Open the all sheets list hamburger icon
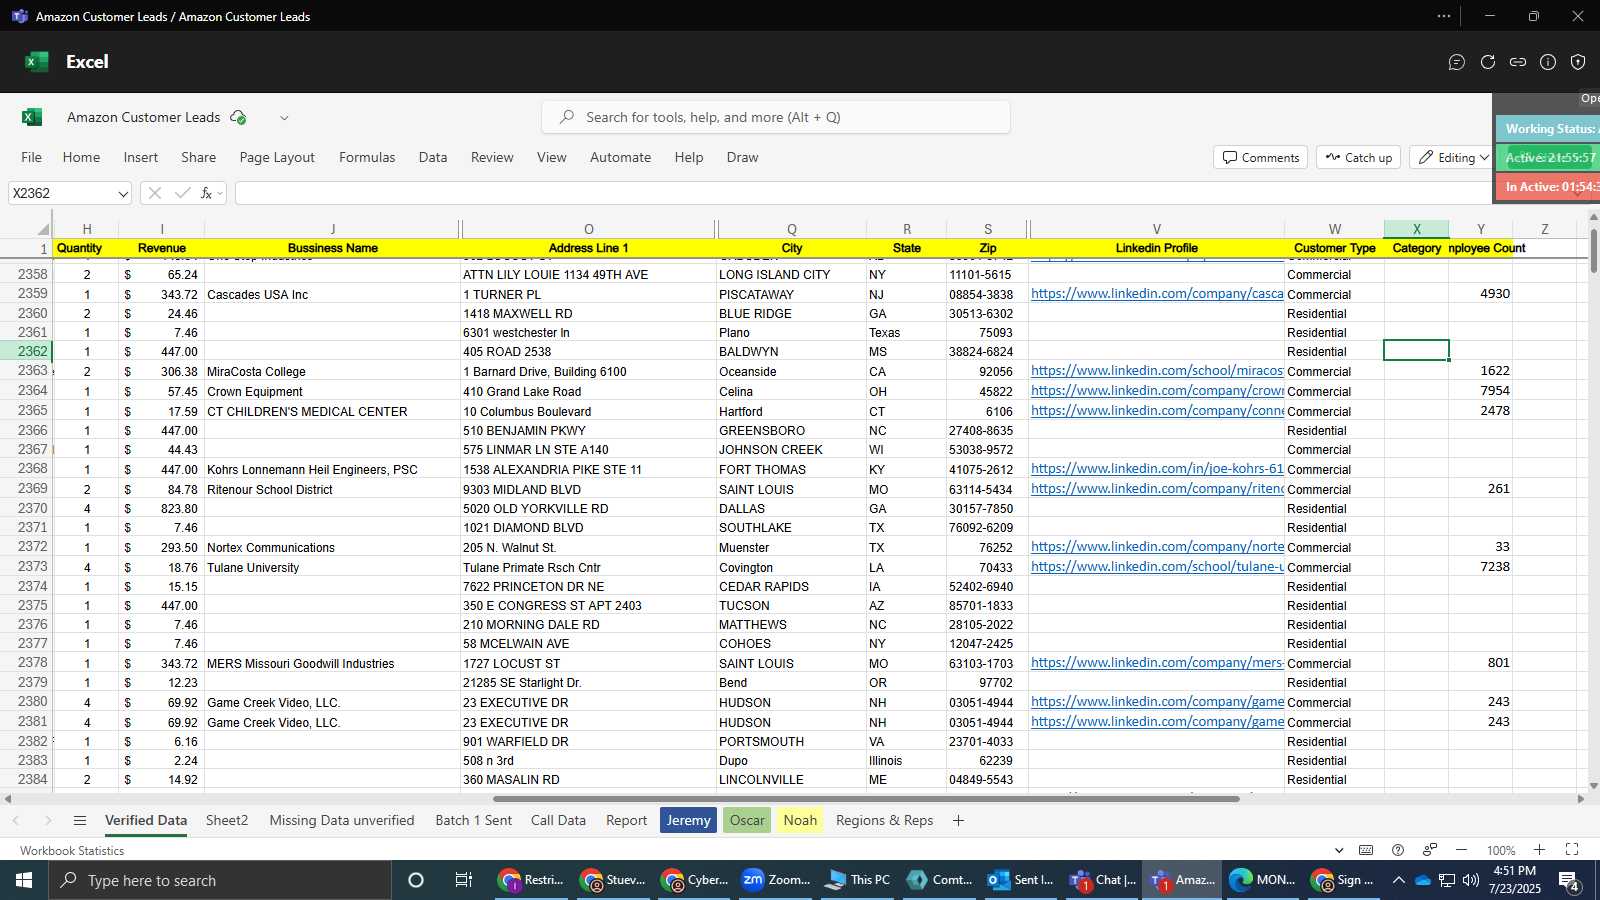The height and width of the screenshot is (900, 1600). coord(80,820)
